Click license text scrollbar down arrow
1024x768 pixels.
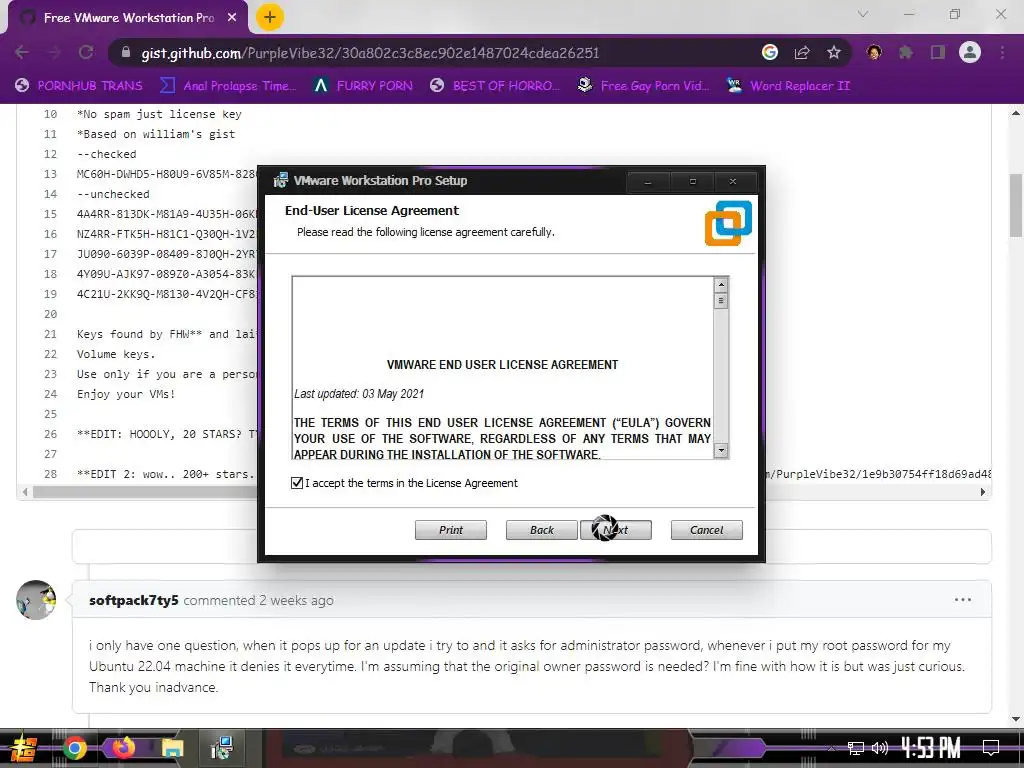click(x=721, y=450)
